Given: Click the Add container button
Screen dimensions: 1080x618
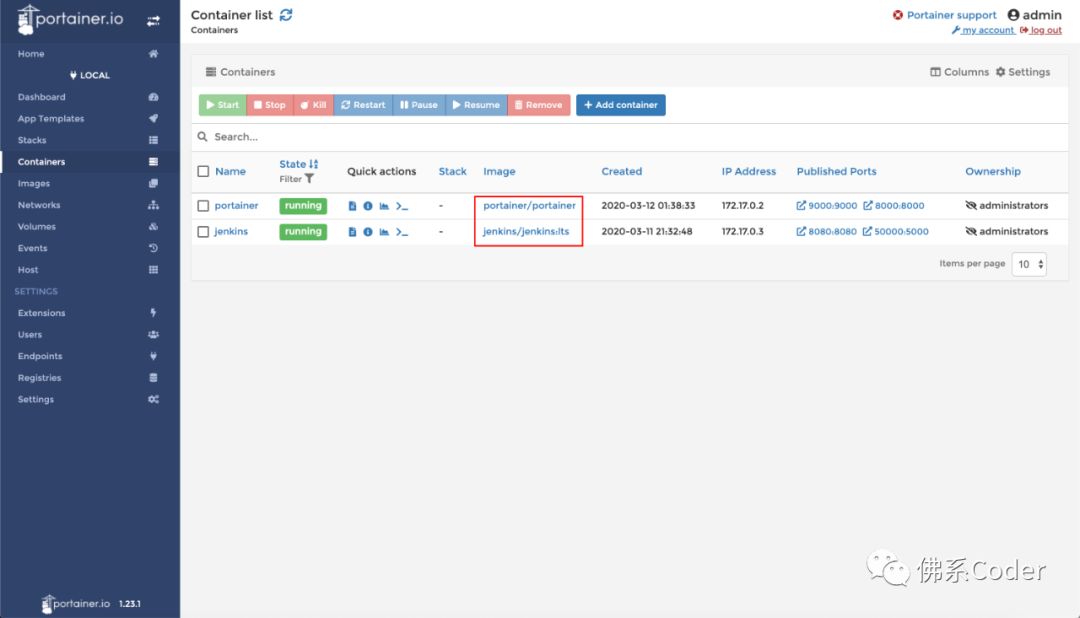Looking at the screenshot, I should (621, 105).
